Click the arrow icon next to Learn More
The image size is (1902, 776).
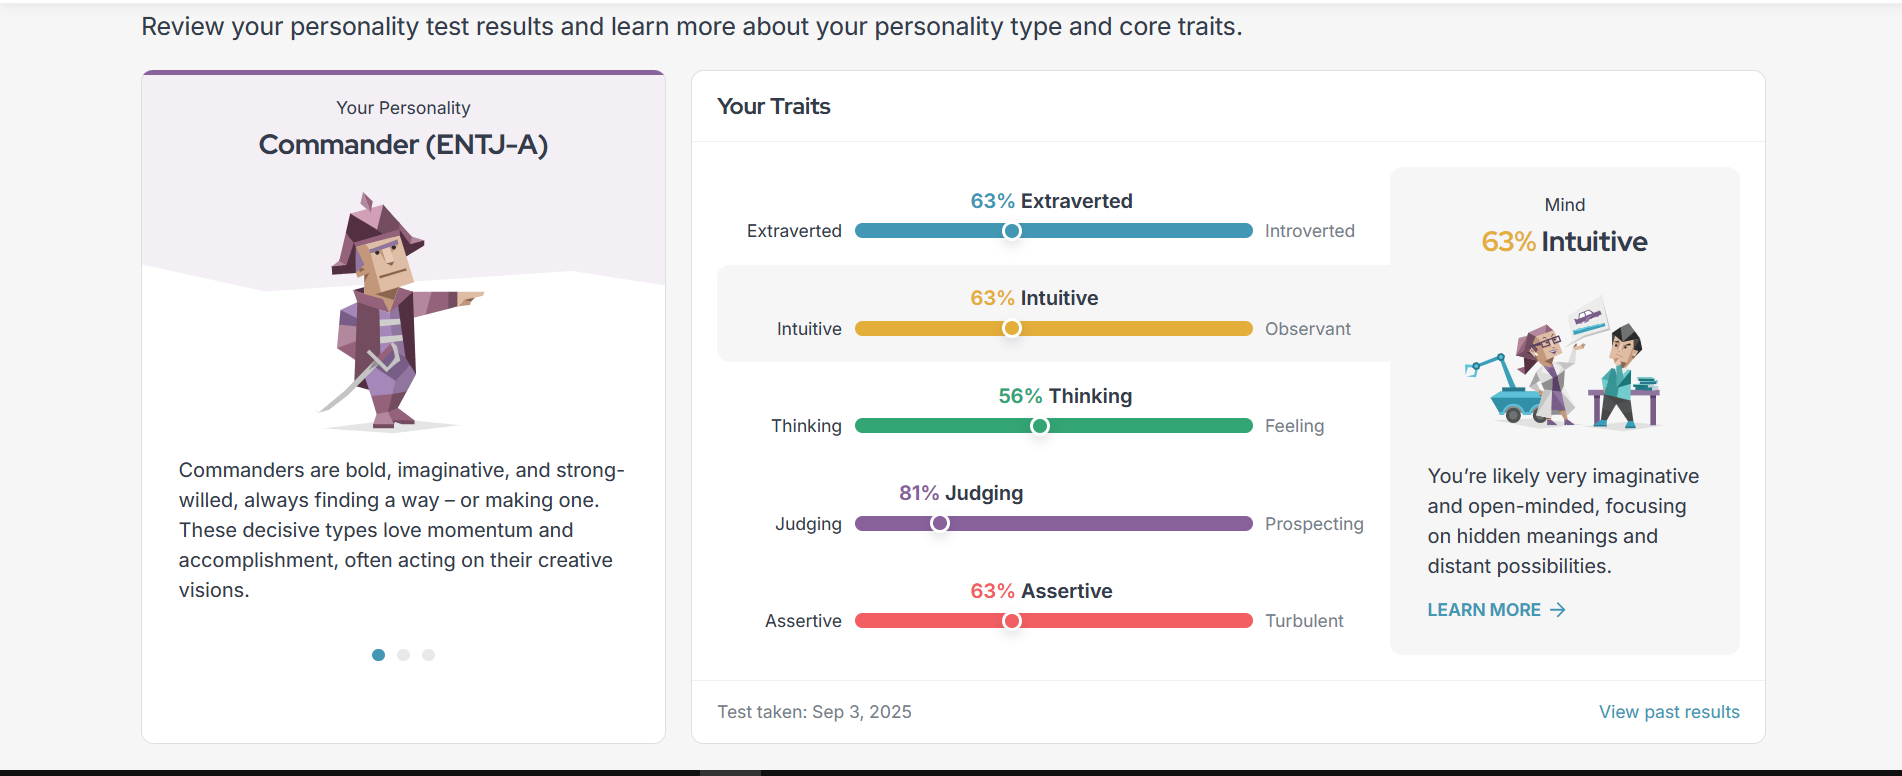(1558, 610)
